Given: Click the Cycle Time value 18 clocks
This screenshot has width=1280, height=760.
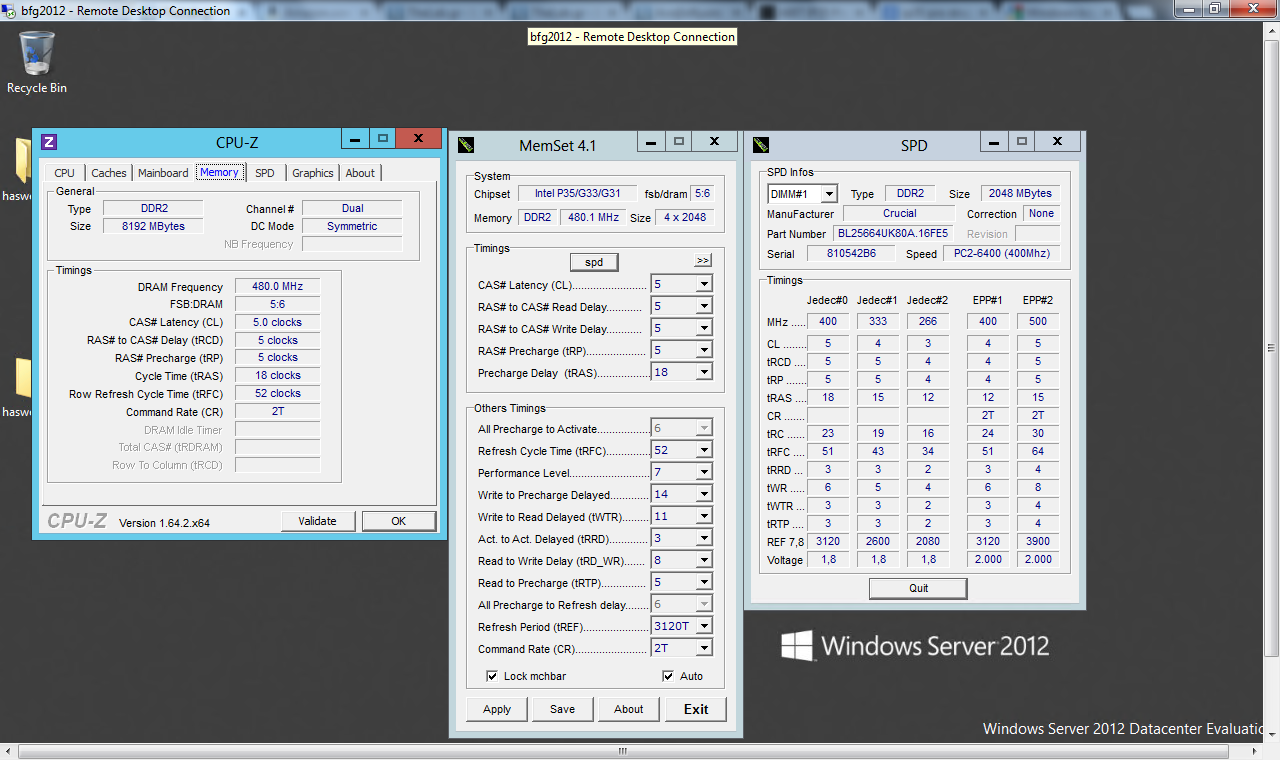Looking at the screenshot, I should point(277,375).
